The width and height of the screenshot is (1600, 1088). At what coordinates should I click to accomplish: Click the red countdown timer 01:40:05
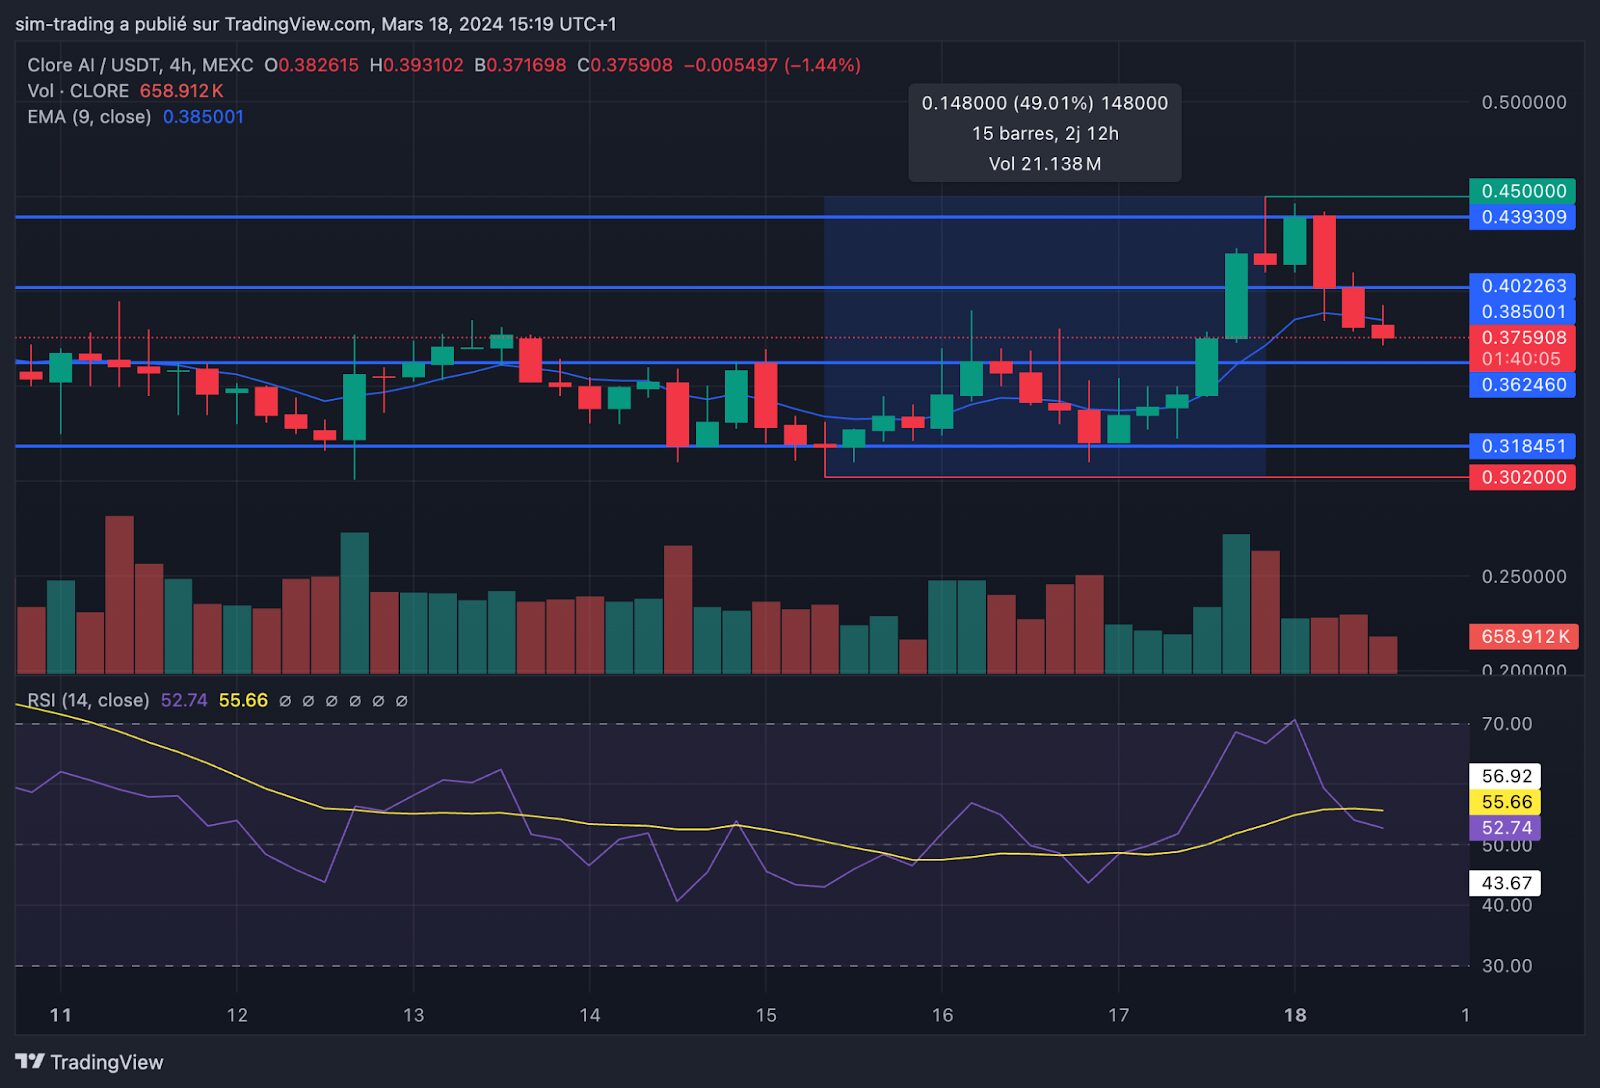(1521, 359)
